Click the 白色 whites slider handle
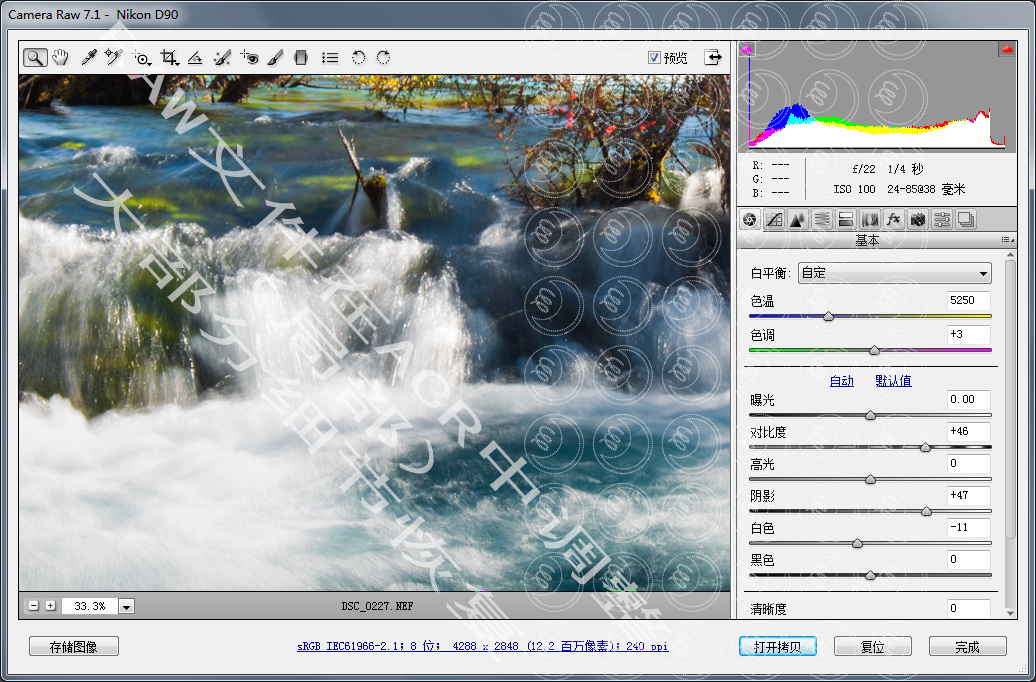 click(x=857, y=543)
